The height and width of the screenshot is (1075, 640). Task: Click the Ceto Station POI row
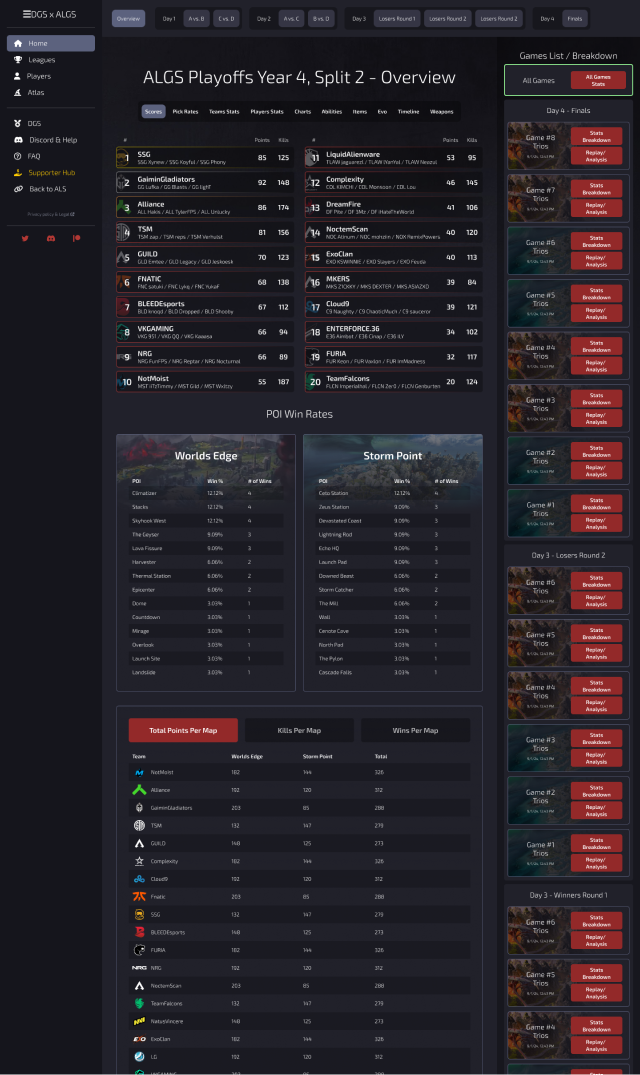[393, 493]
